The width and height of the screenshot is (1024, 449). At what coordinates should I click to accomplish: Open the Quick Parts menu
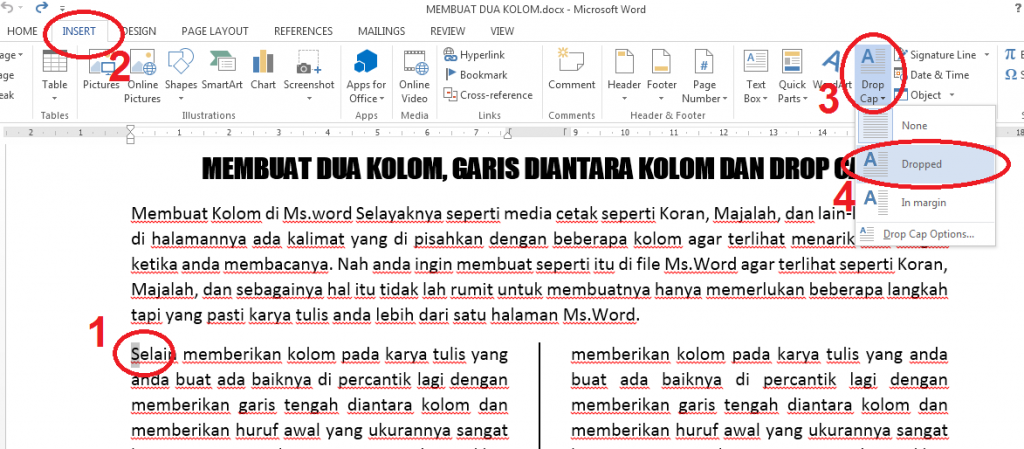[792, 77]
